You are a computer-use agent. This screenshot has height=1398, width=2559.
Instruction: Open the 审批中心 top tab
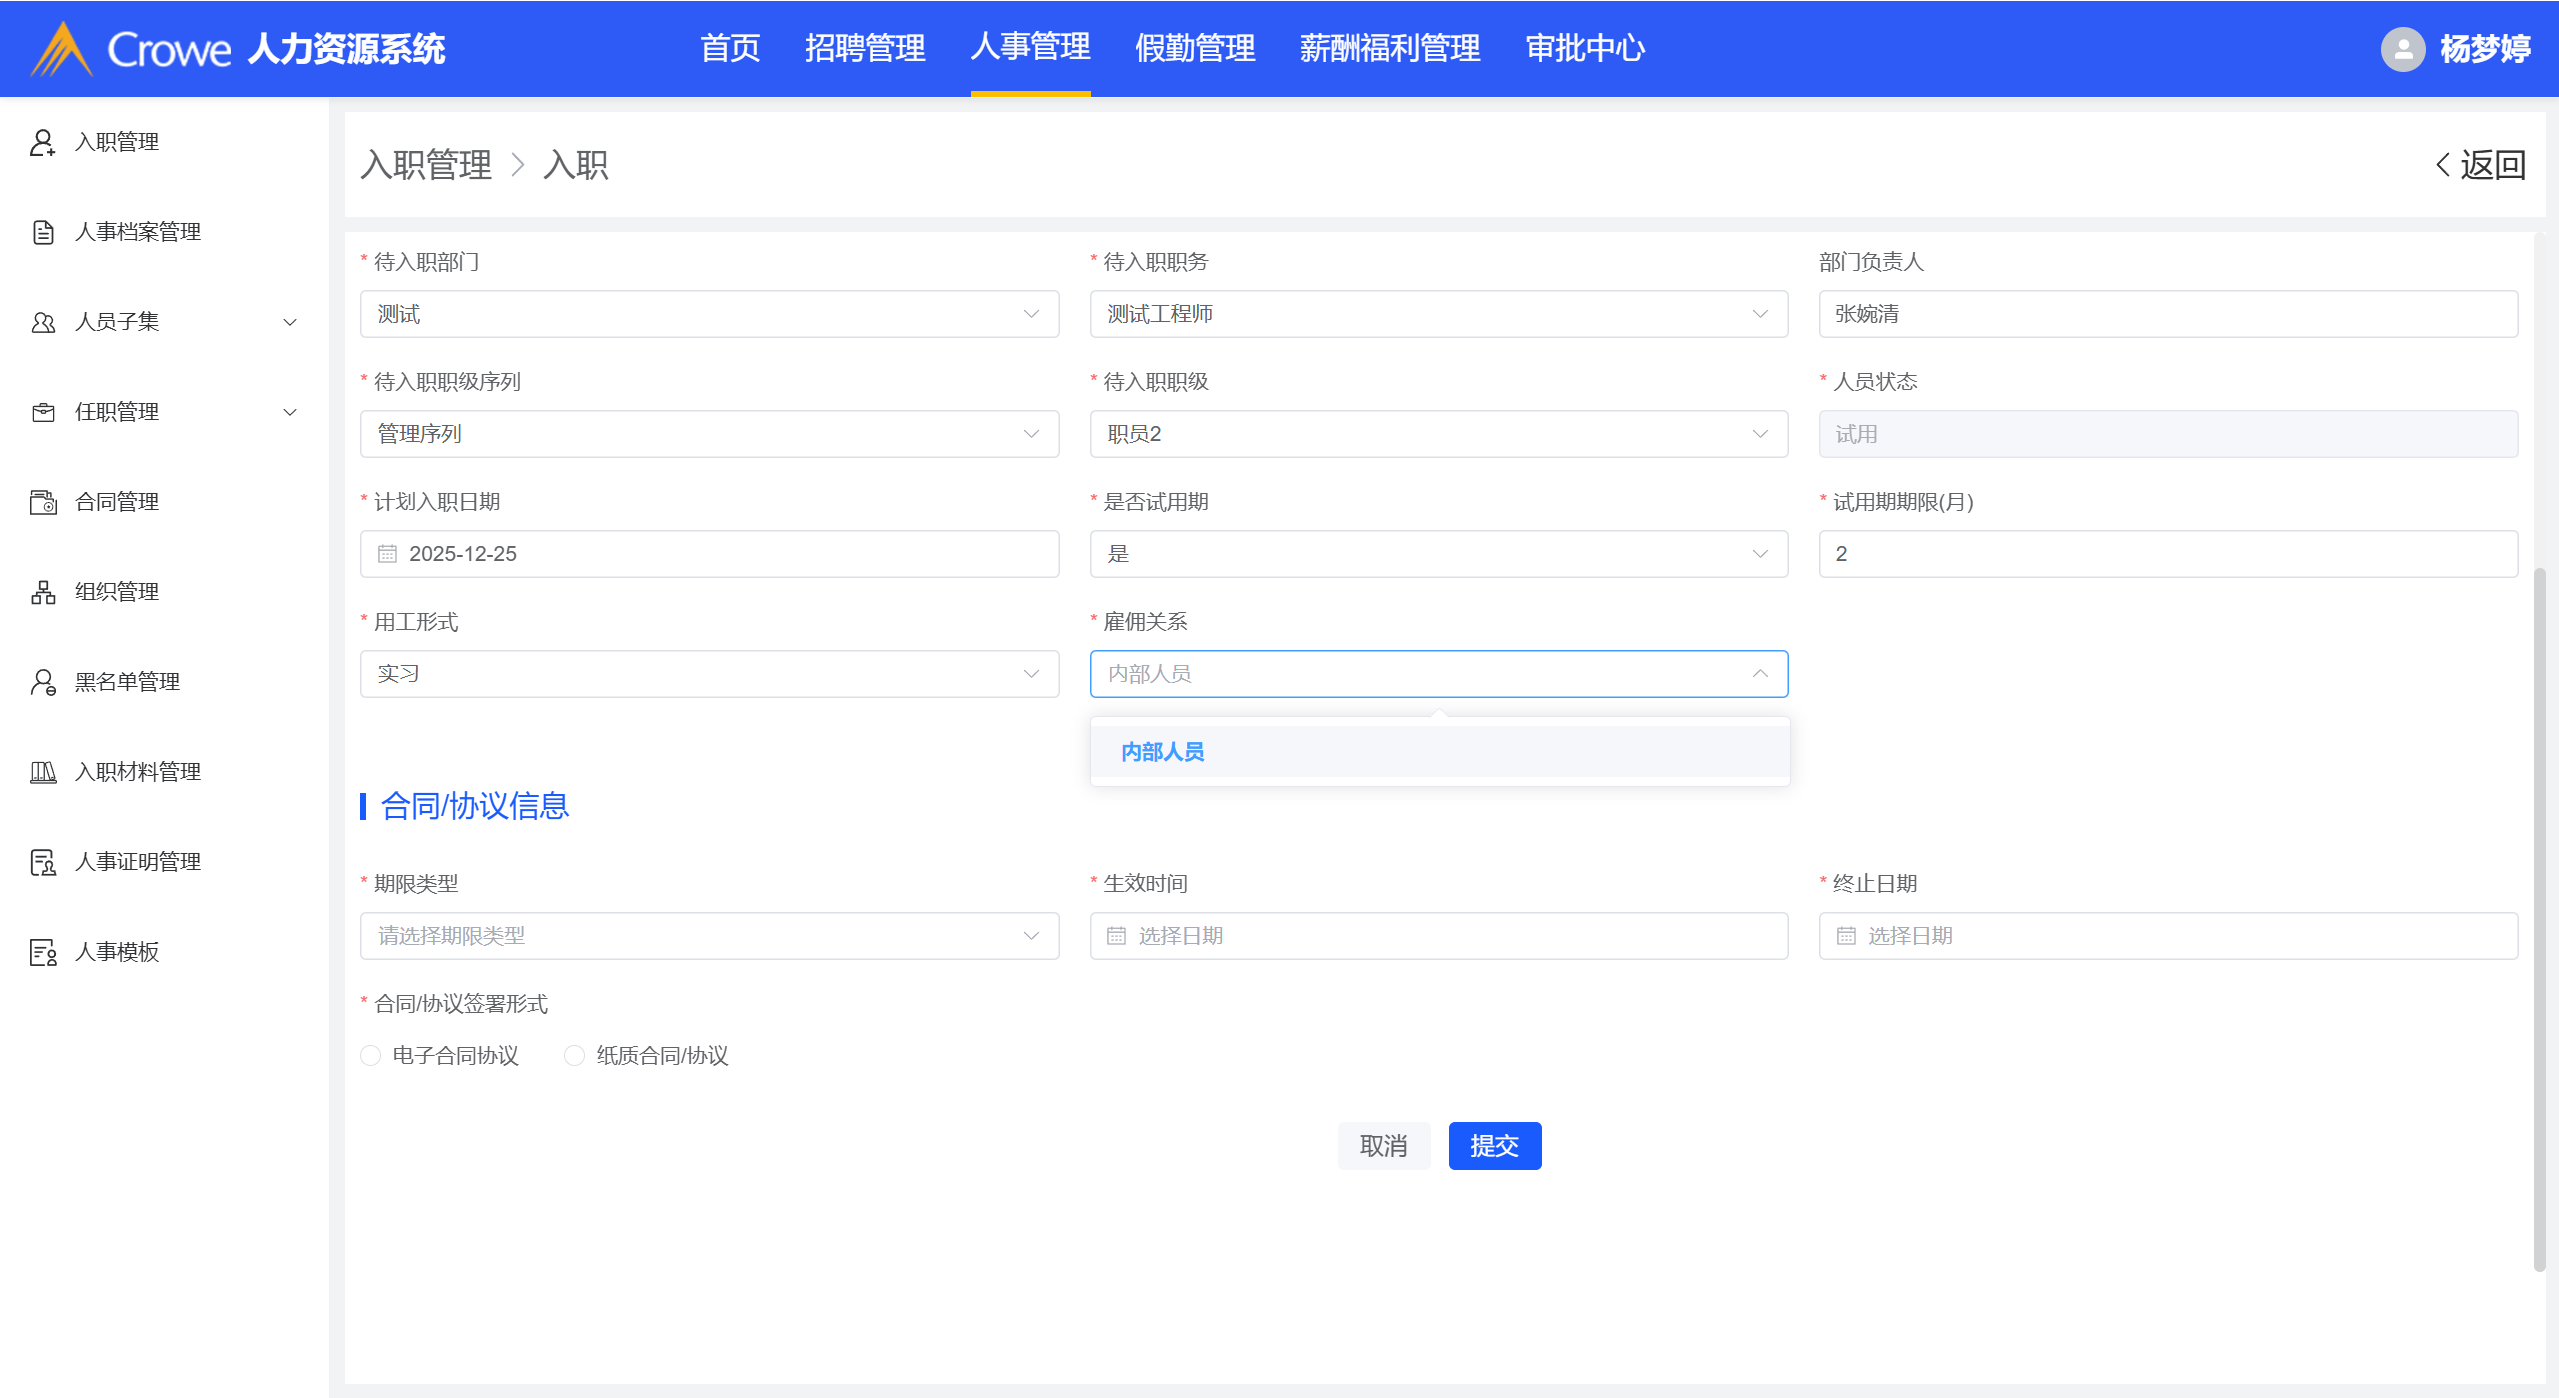[1585, 48]
